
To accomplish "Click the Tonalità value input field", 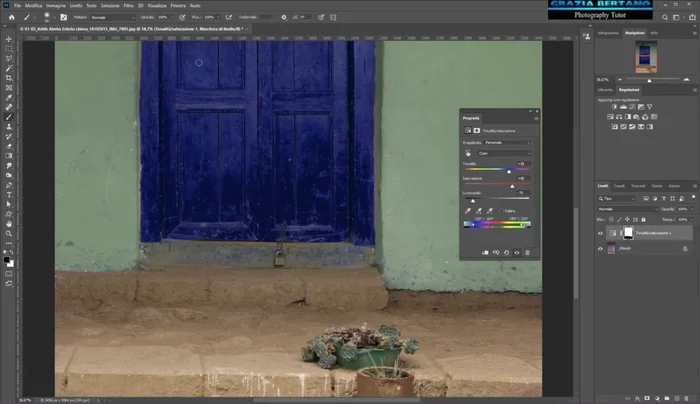I will (522, 163).
